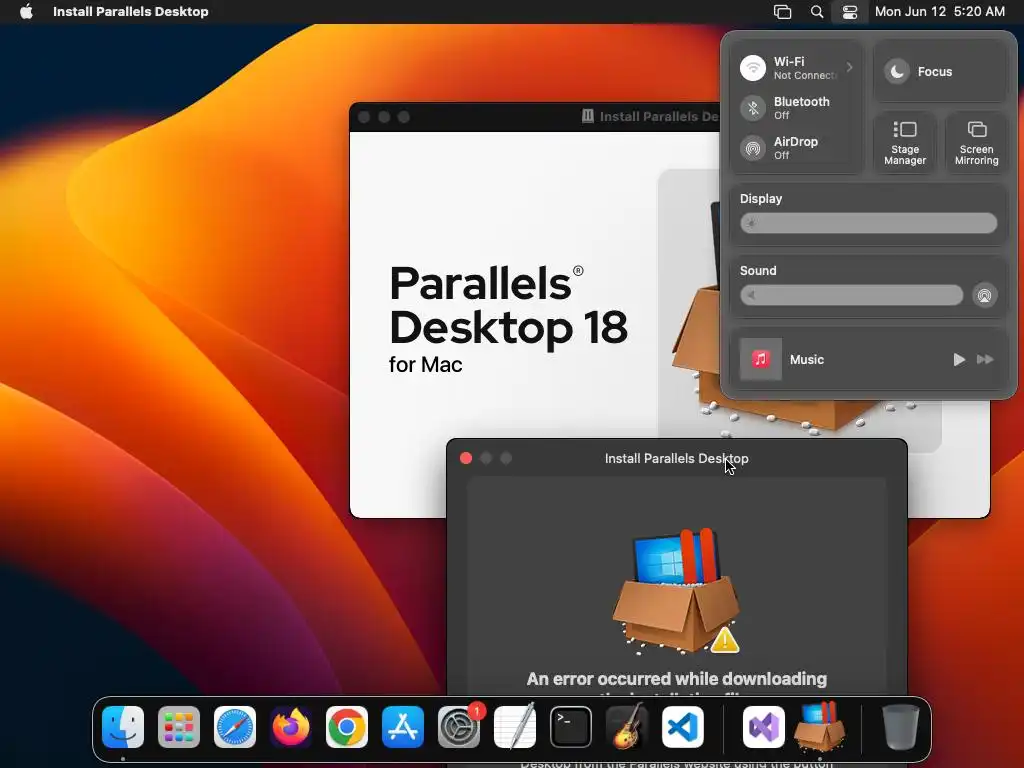The width and height of the screenshot is (1024, 768).
Task: Click the Parallels box icon with warning
Action: (677, 591)
